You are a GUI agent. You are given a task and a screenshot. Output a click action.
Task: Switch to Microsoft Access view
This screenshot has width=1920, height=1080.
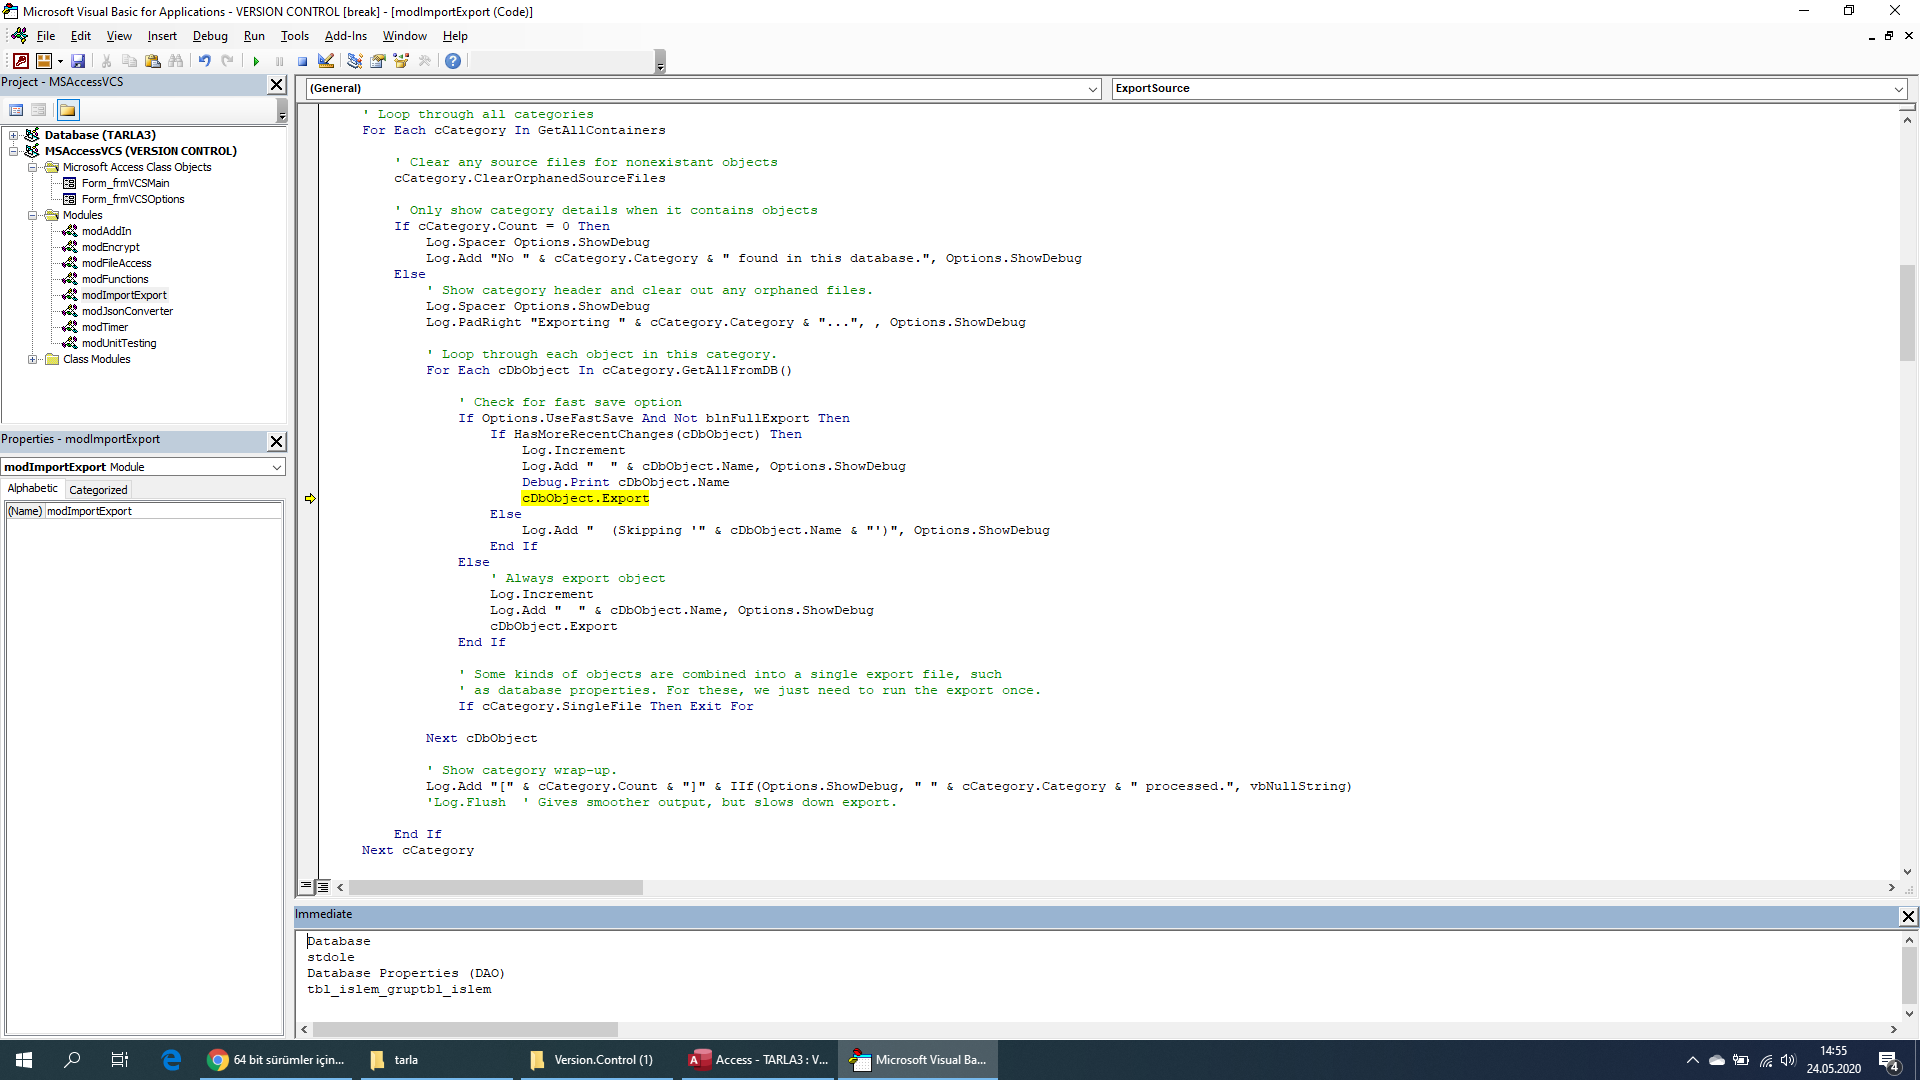point(19,61)
